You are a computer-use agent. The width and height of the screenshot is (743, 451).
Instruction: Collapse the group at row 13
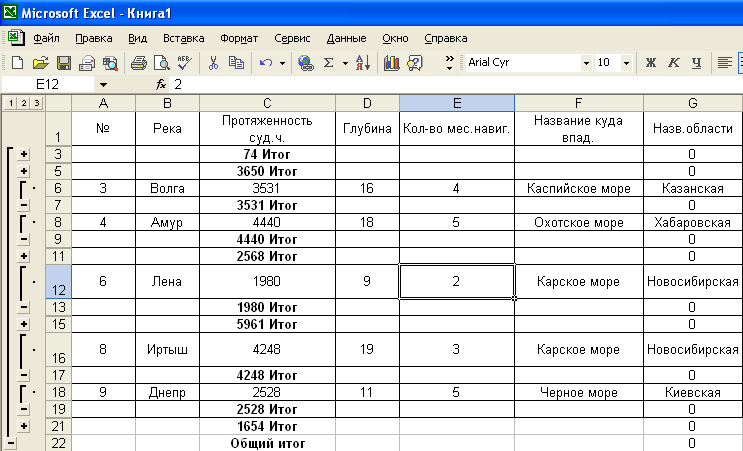coord(24,307)
